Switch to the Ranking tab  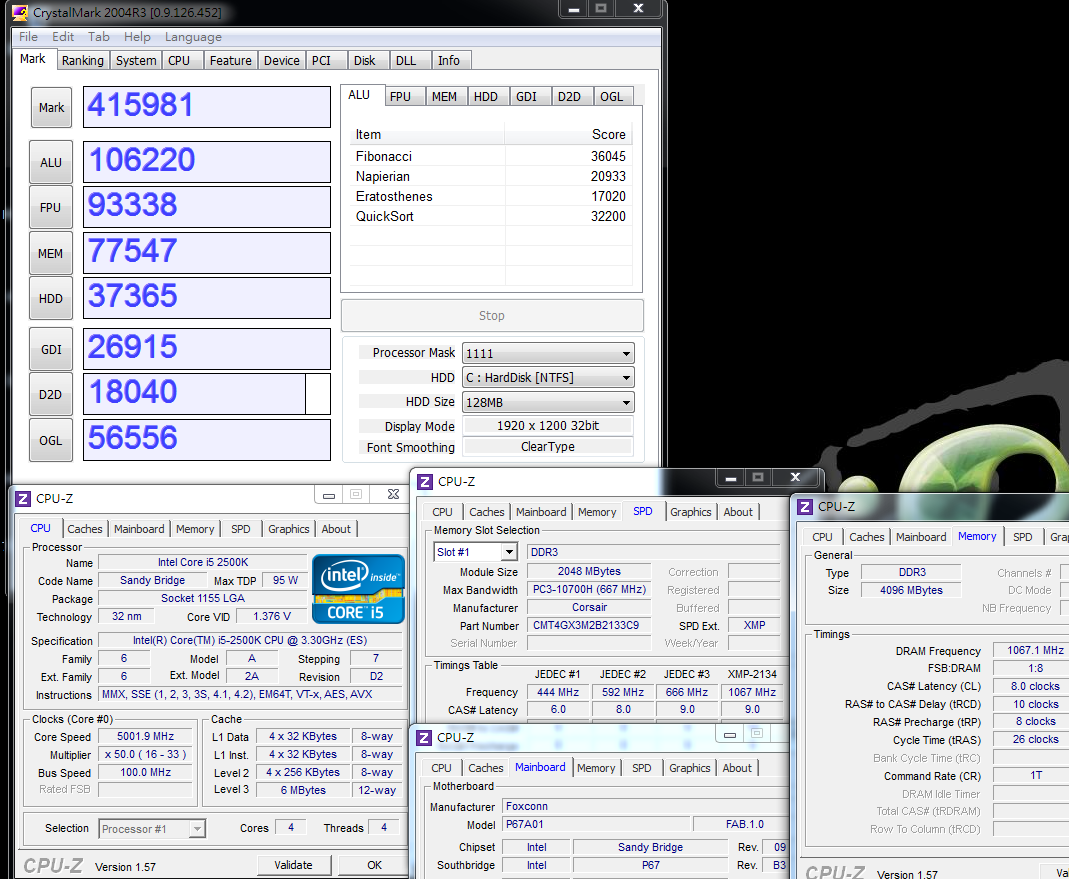82,61
